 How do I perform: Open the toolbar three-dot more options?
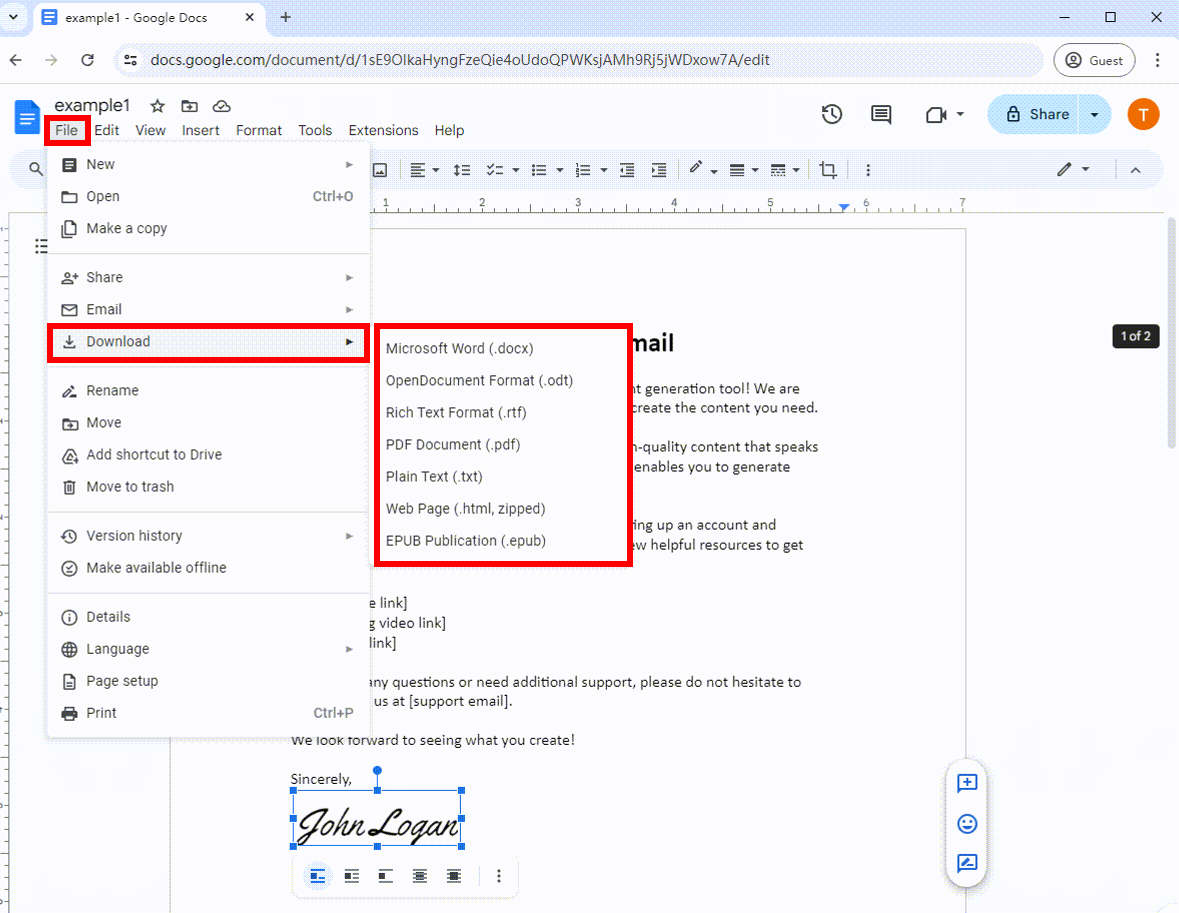[x=868, y=170]
